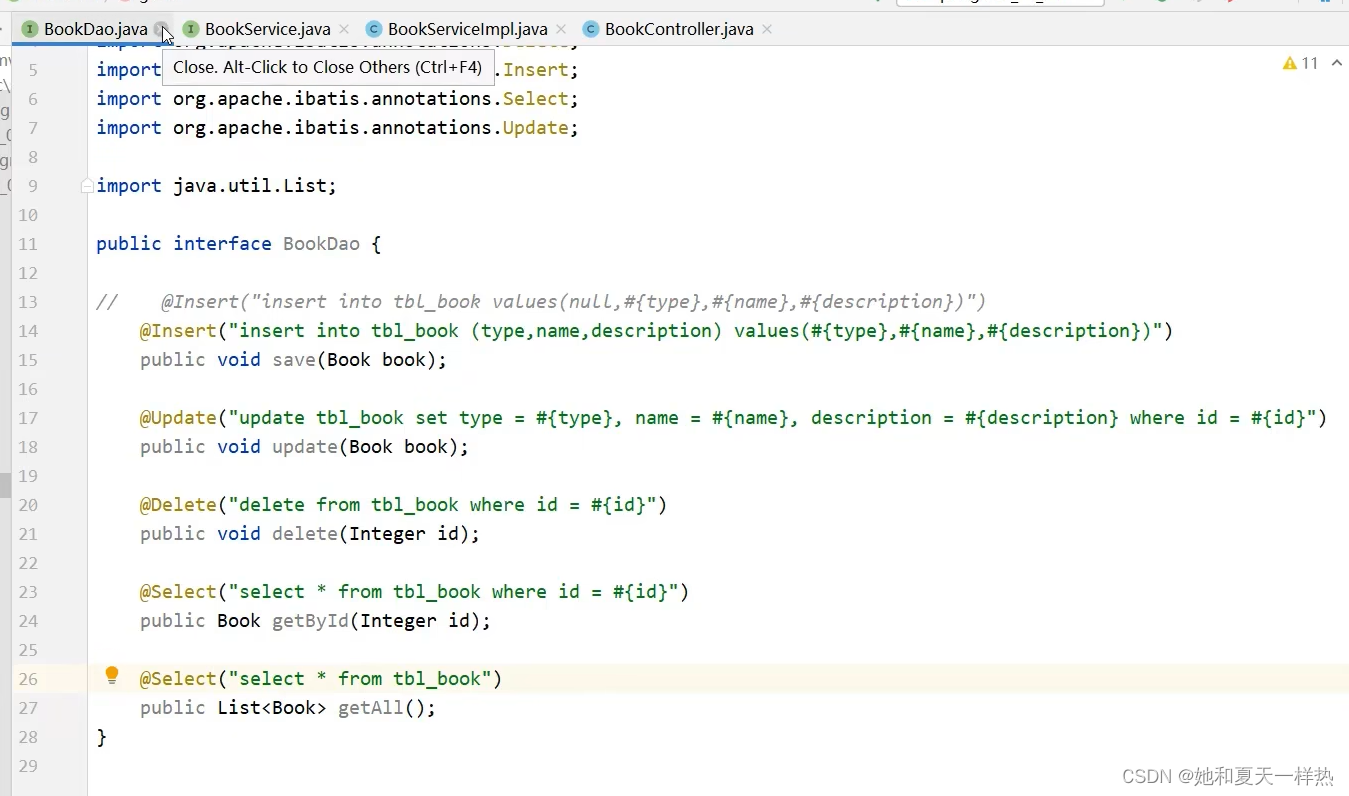Switch to the BookDao.java tab
The image size is (1349, 796).
pos(95,29)
